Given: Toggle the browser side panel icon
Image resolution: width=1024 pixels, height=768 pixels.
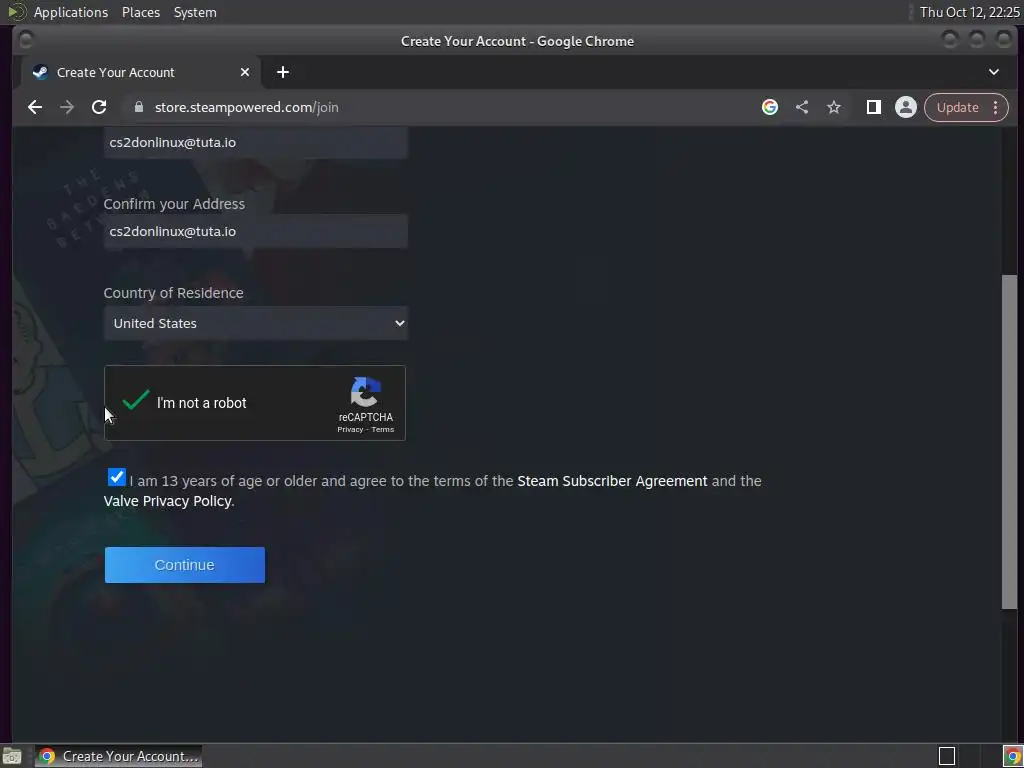Looking at the screenshot, I should (873, 107).
